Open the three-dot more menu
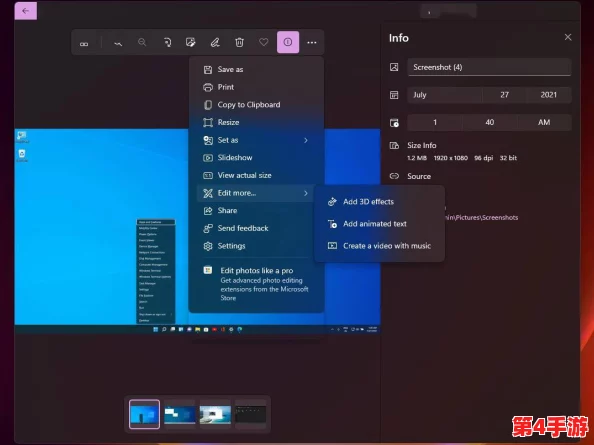 tap(312, 42)
